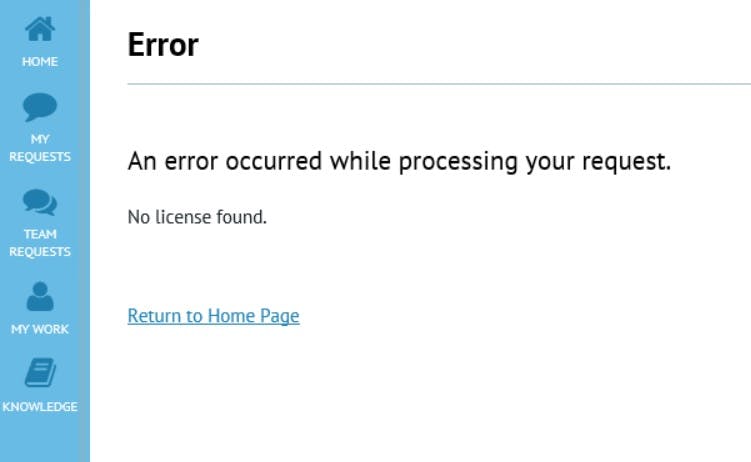Click the Home house icon
This screenshot has width=751, height=462.
[40, 29]
